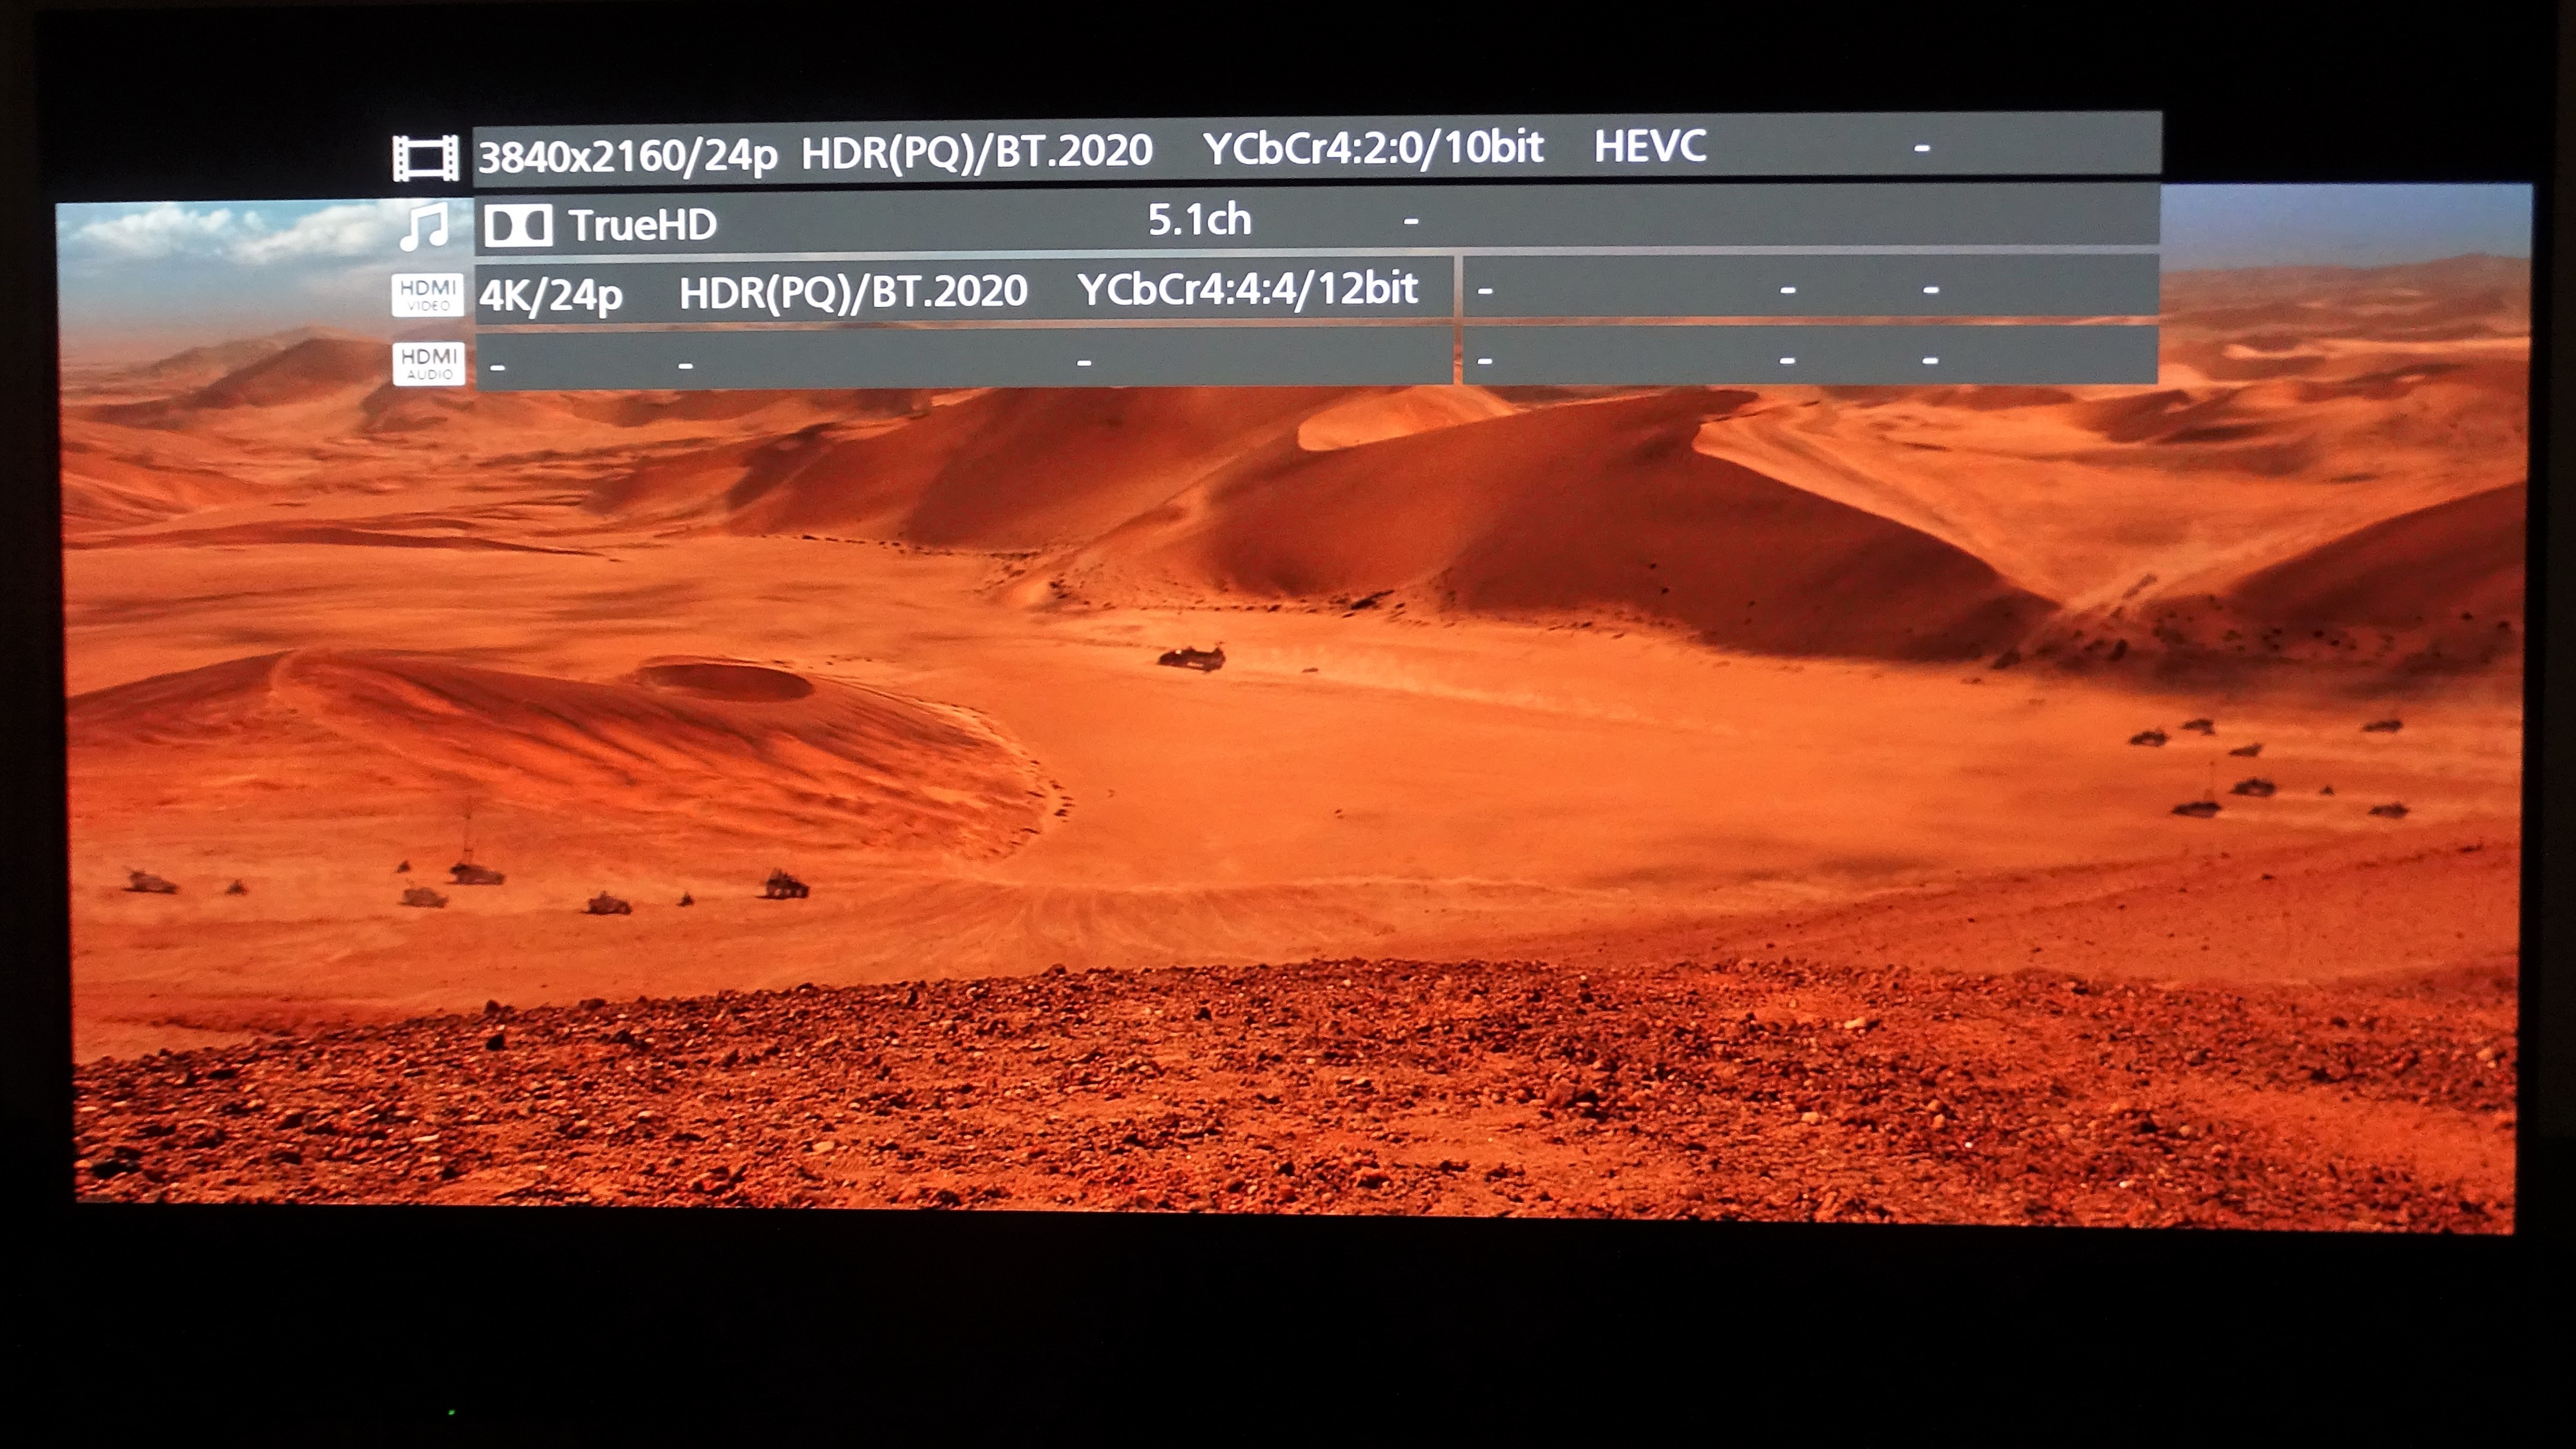Click the HDMI VIDEO output icon
Viewport: 2576px width, 1449px height.
tap(428, 295)
